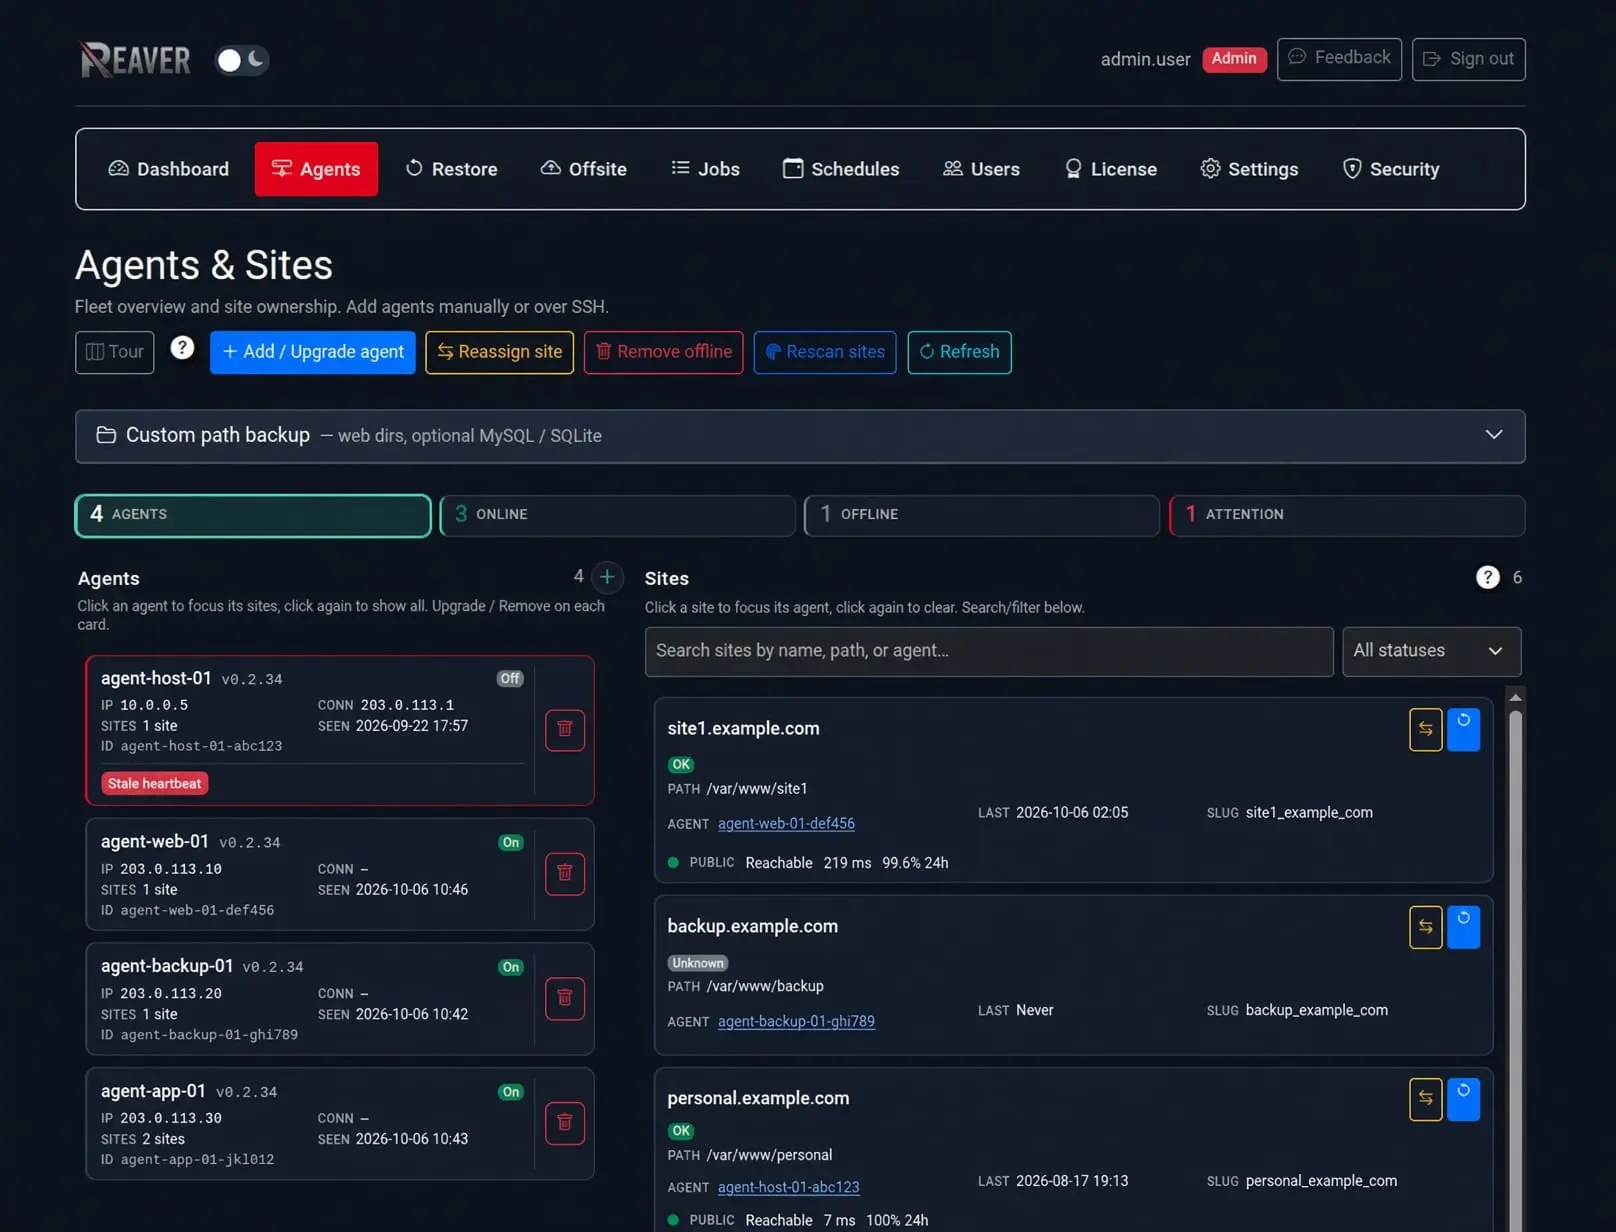Screen dimensions: 1616x1232
Task: Click the Off status badge on agent-host-01
Action: [x=510, y=678]
